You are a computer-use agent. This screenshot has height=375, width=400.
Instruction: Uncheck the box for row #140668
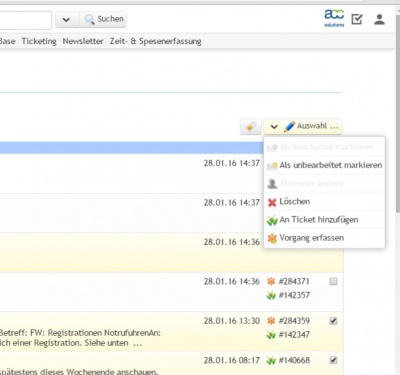pos(333,360)
